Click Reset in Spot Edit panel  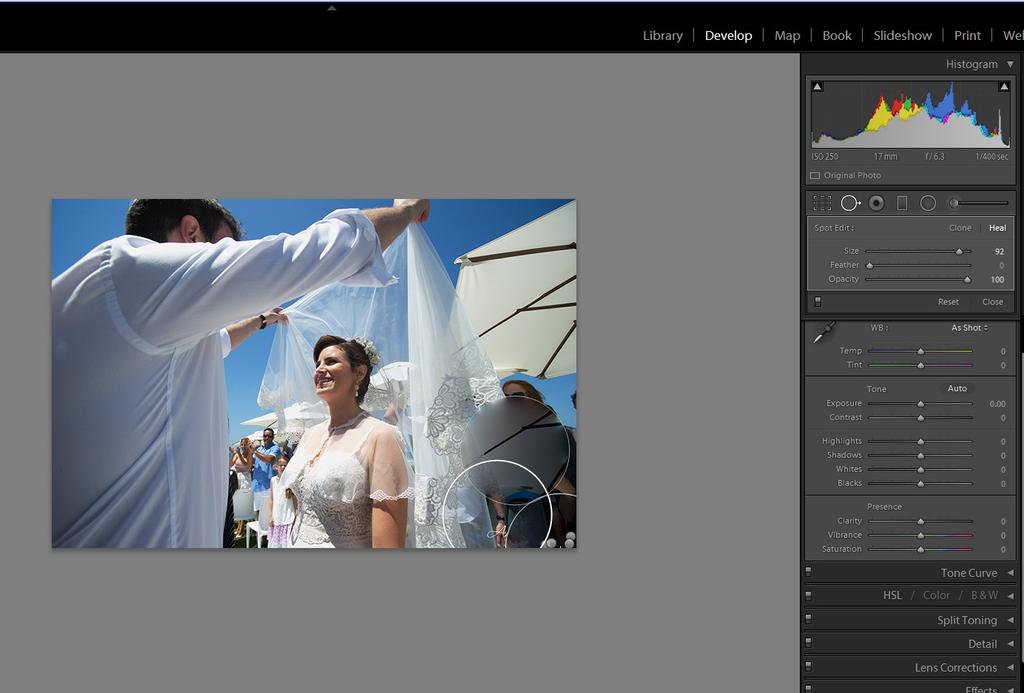pos(948,302)
